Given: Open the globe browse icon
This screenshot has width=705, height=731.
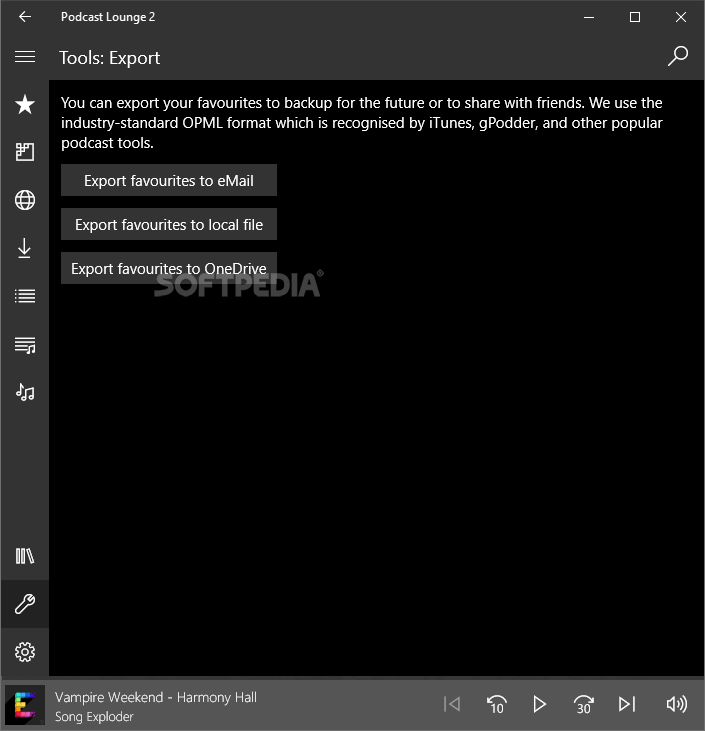Looking at the screenshot, I should [x=25, y=200].
